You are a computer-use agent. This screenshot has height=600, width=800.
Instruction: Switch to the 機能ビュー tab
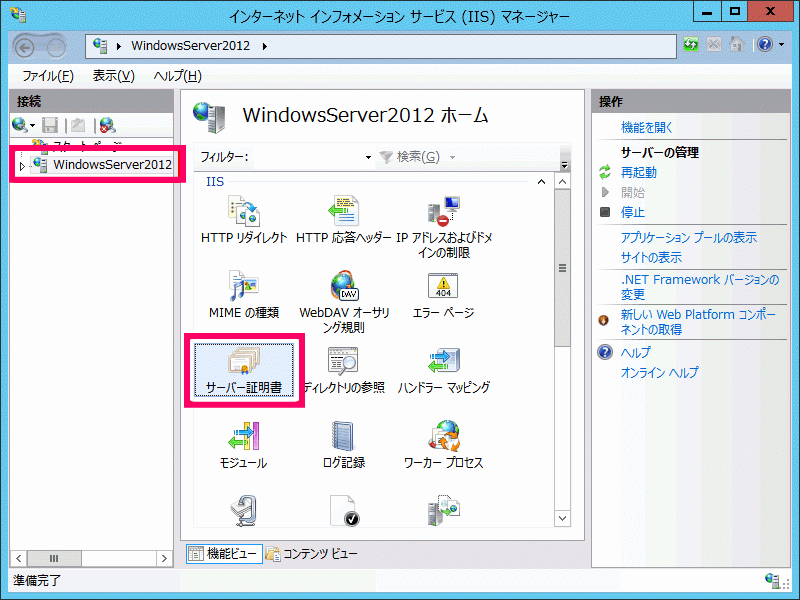click(223, 554)
